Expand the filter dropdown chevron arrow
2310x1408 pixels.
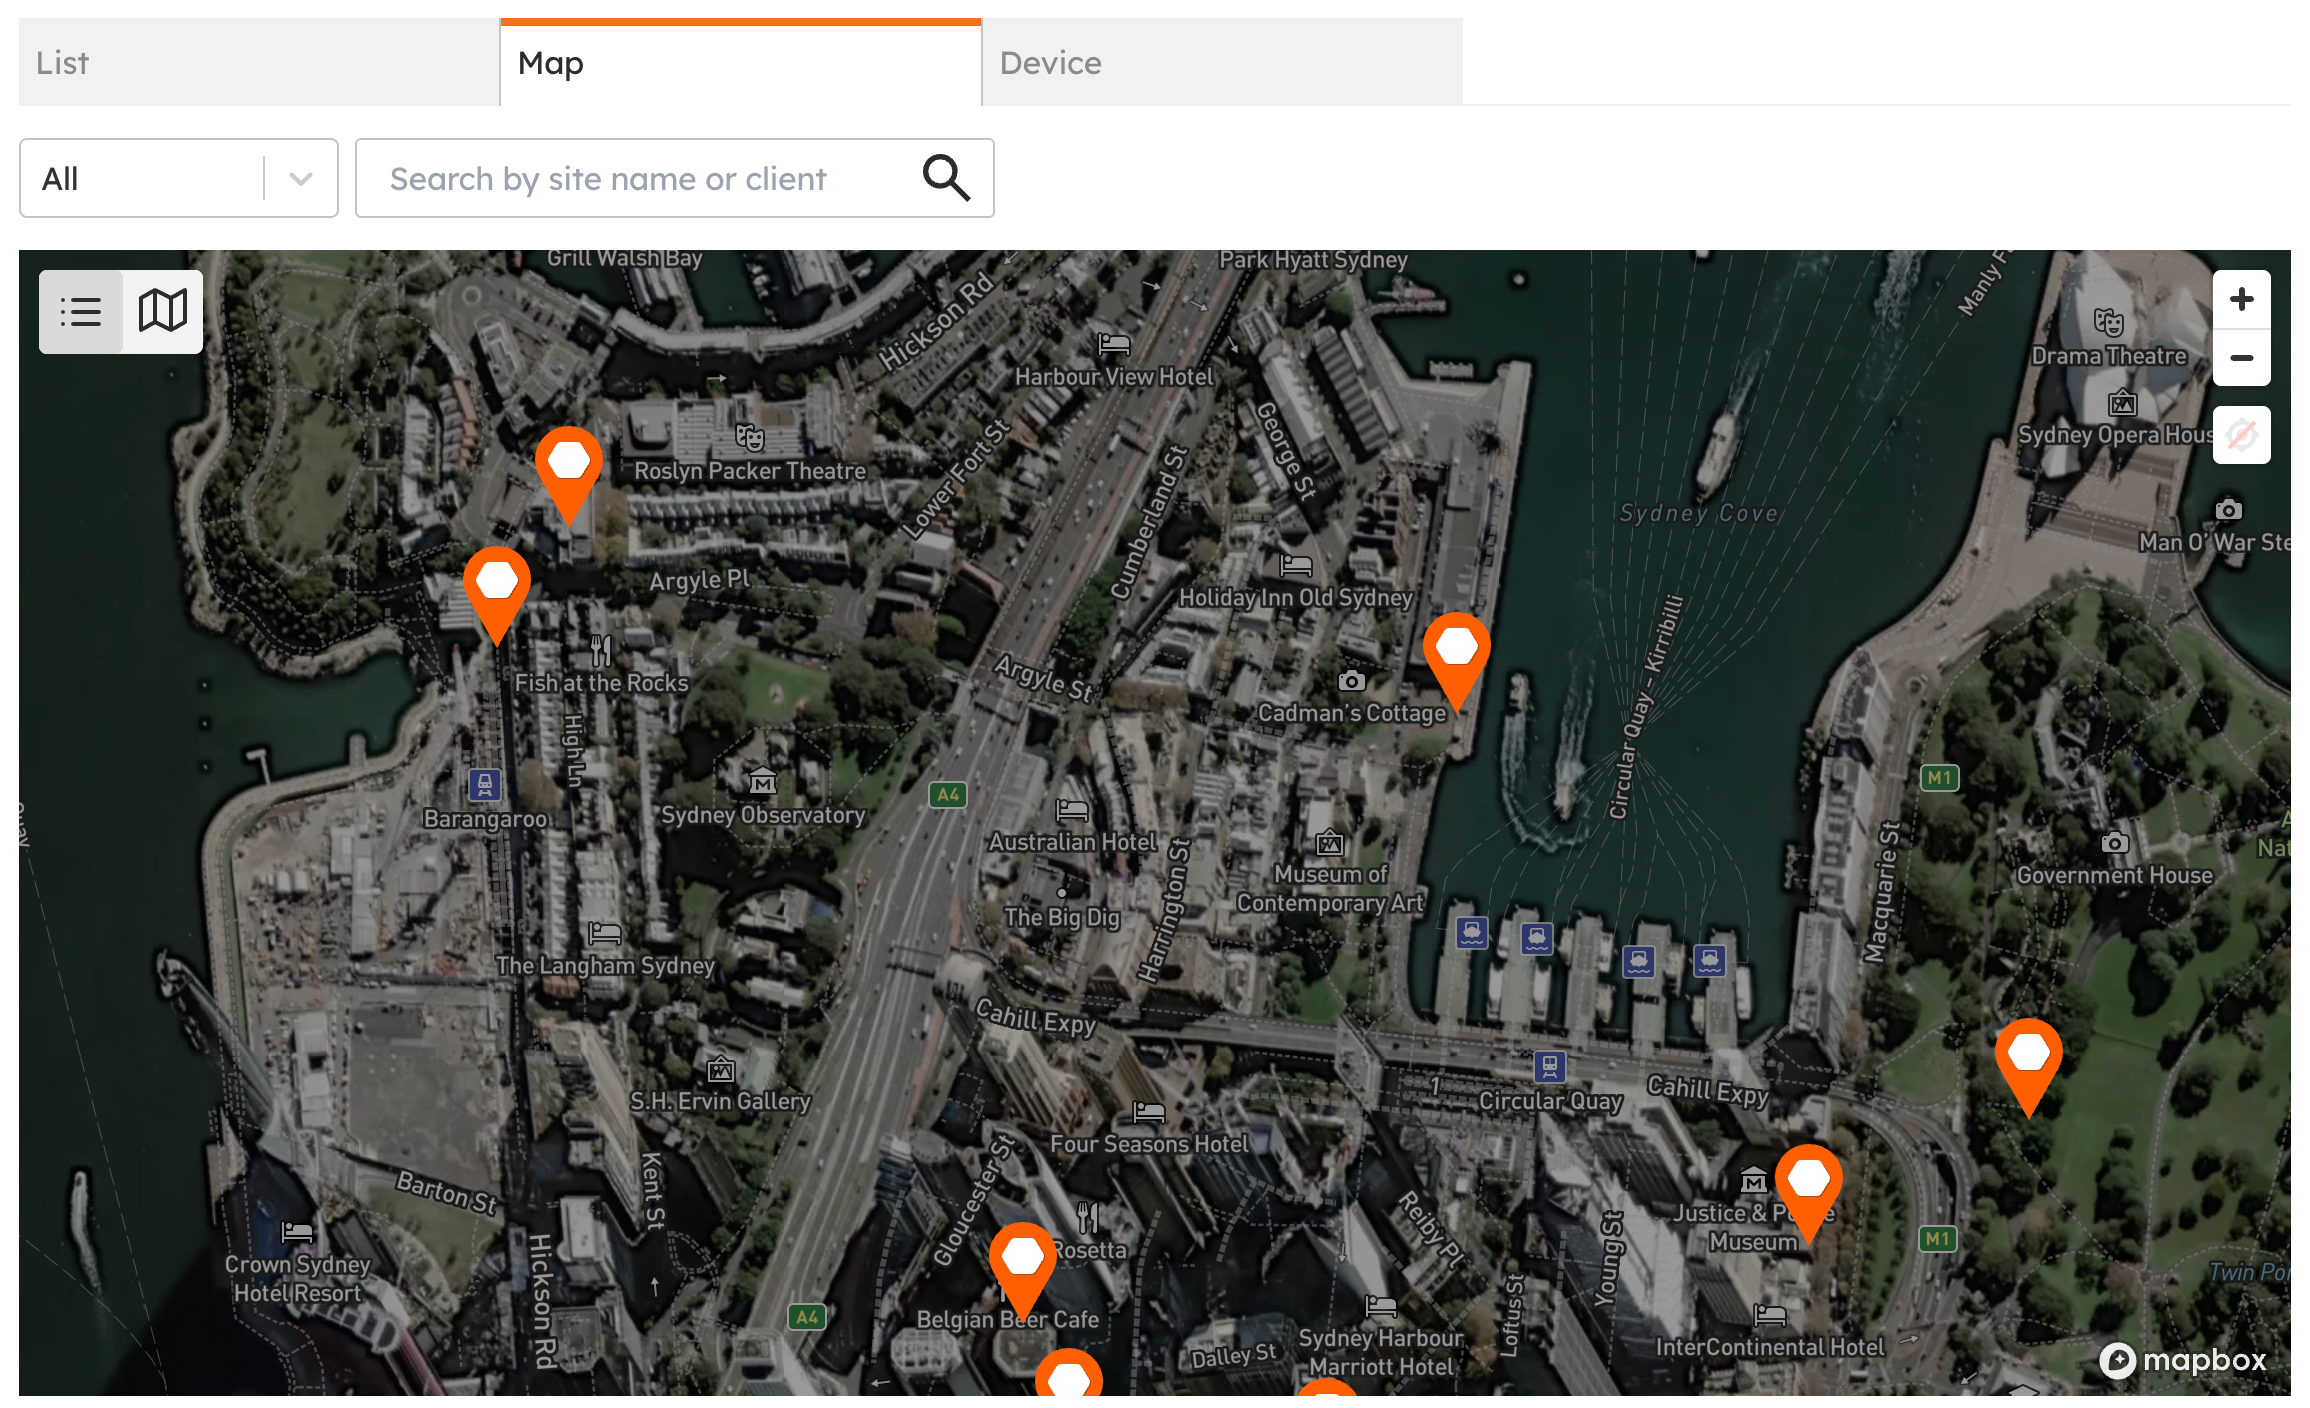[301, 179]
